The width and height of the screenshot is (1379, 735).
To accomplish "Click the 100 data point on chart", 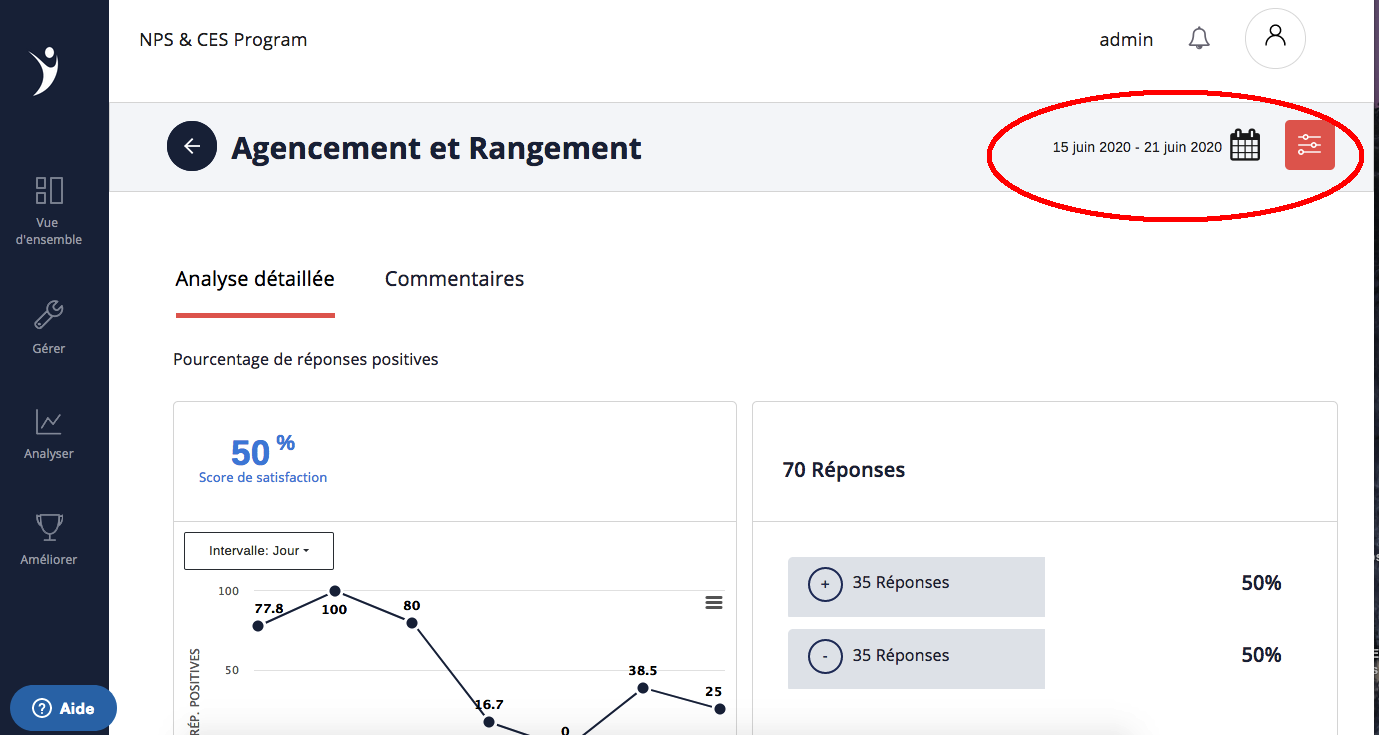I will [x=335, y=591].
